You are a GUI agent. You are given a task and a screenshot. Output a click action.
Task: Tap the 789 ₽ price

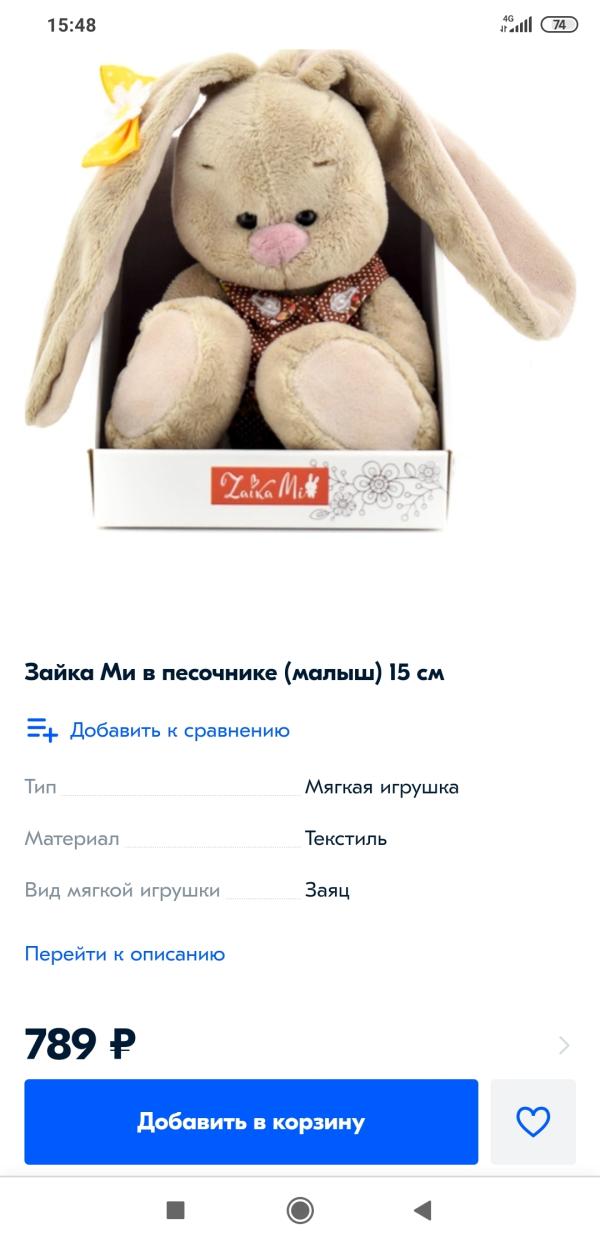point(80,1045)
